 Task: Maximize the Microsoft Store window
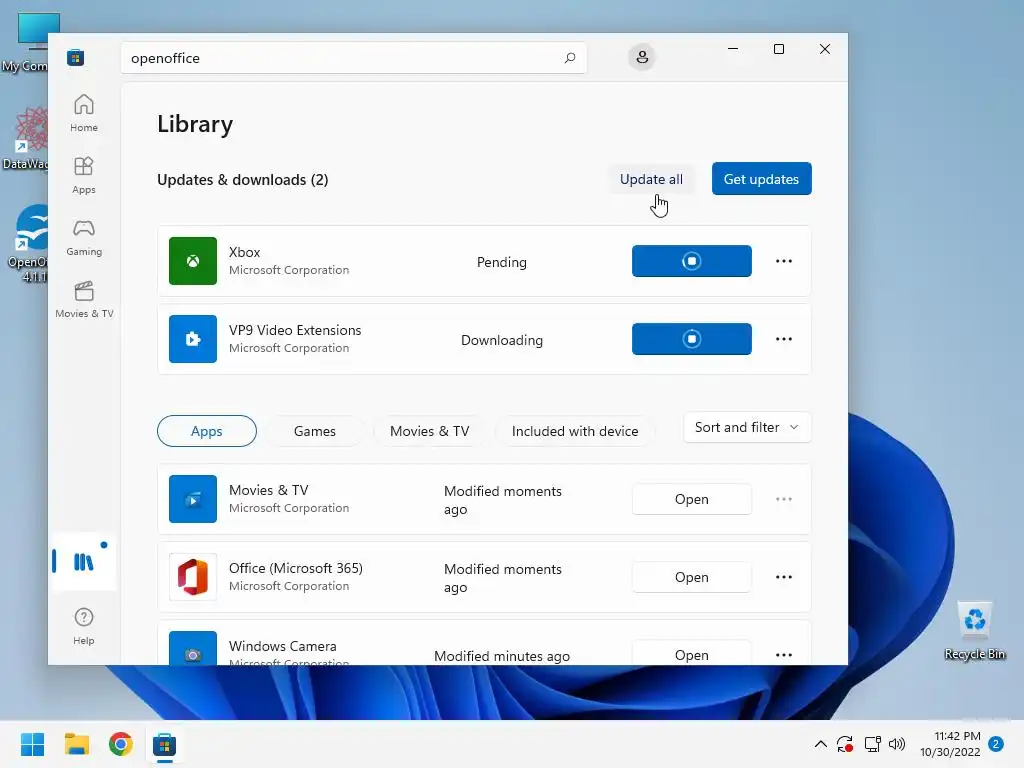(778, 49)
